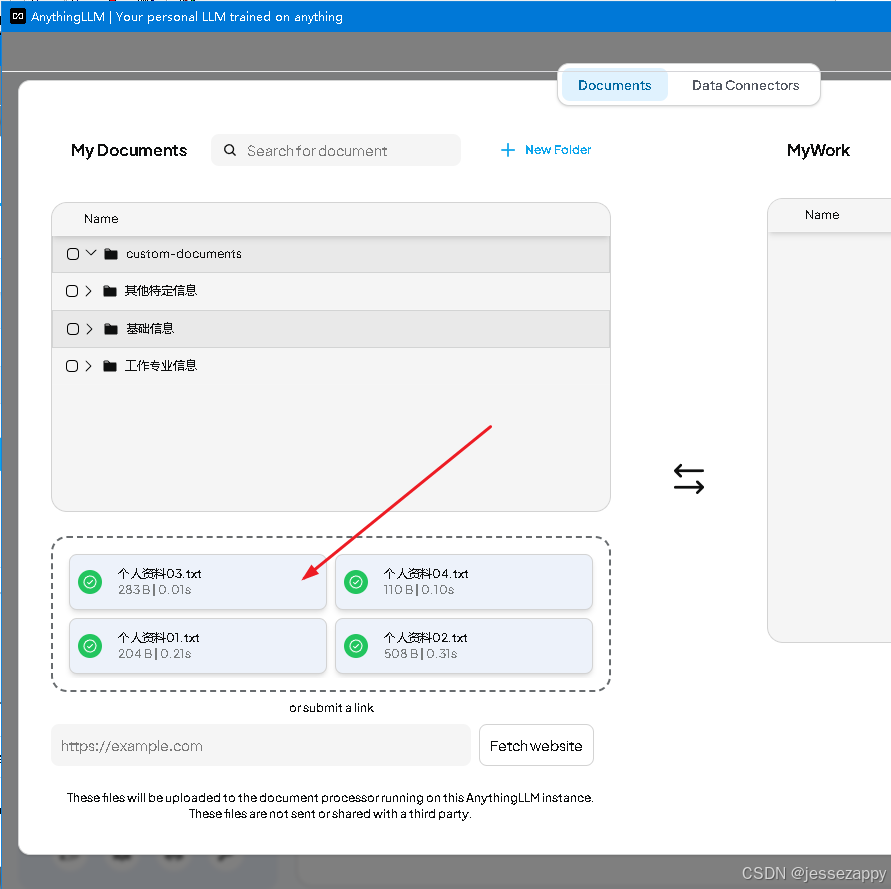Check the 工作专业信息 folder checkbox
This screenshot has height=889, width=891.
point(72,366)
